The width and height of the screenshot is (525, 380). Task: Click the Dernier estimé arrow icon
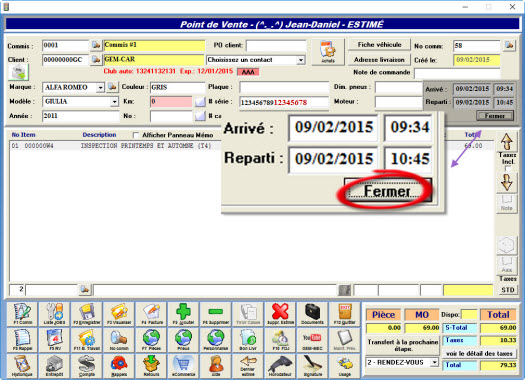pos(248,366)
